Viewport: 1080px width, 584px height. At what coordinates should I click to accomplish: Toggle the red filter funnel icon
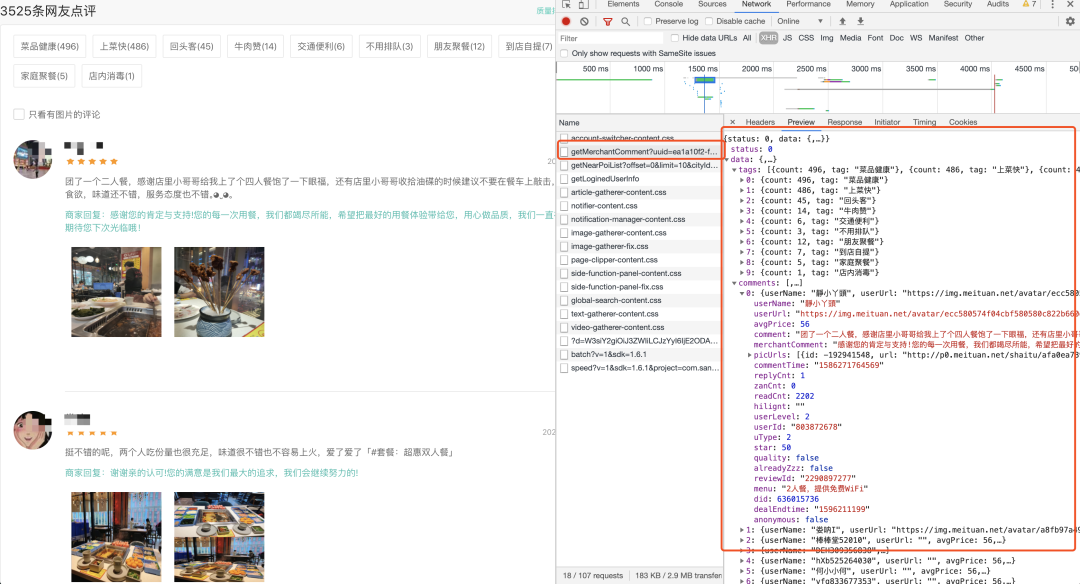point(608,21)
